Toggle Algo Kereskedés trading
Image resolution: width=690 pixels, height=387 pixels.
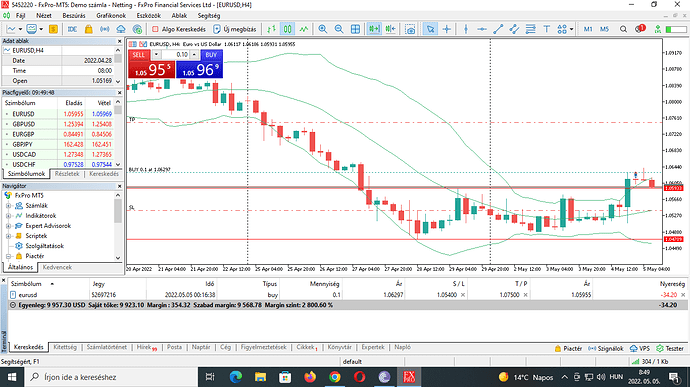[x=179, y=29]
